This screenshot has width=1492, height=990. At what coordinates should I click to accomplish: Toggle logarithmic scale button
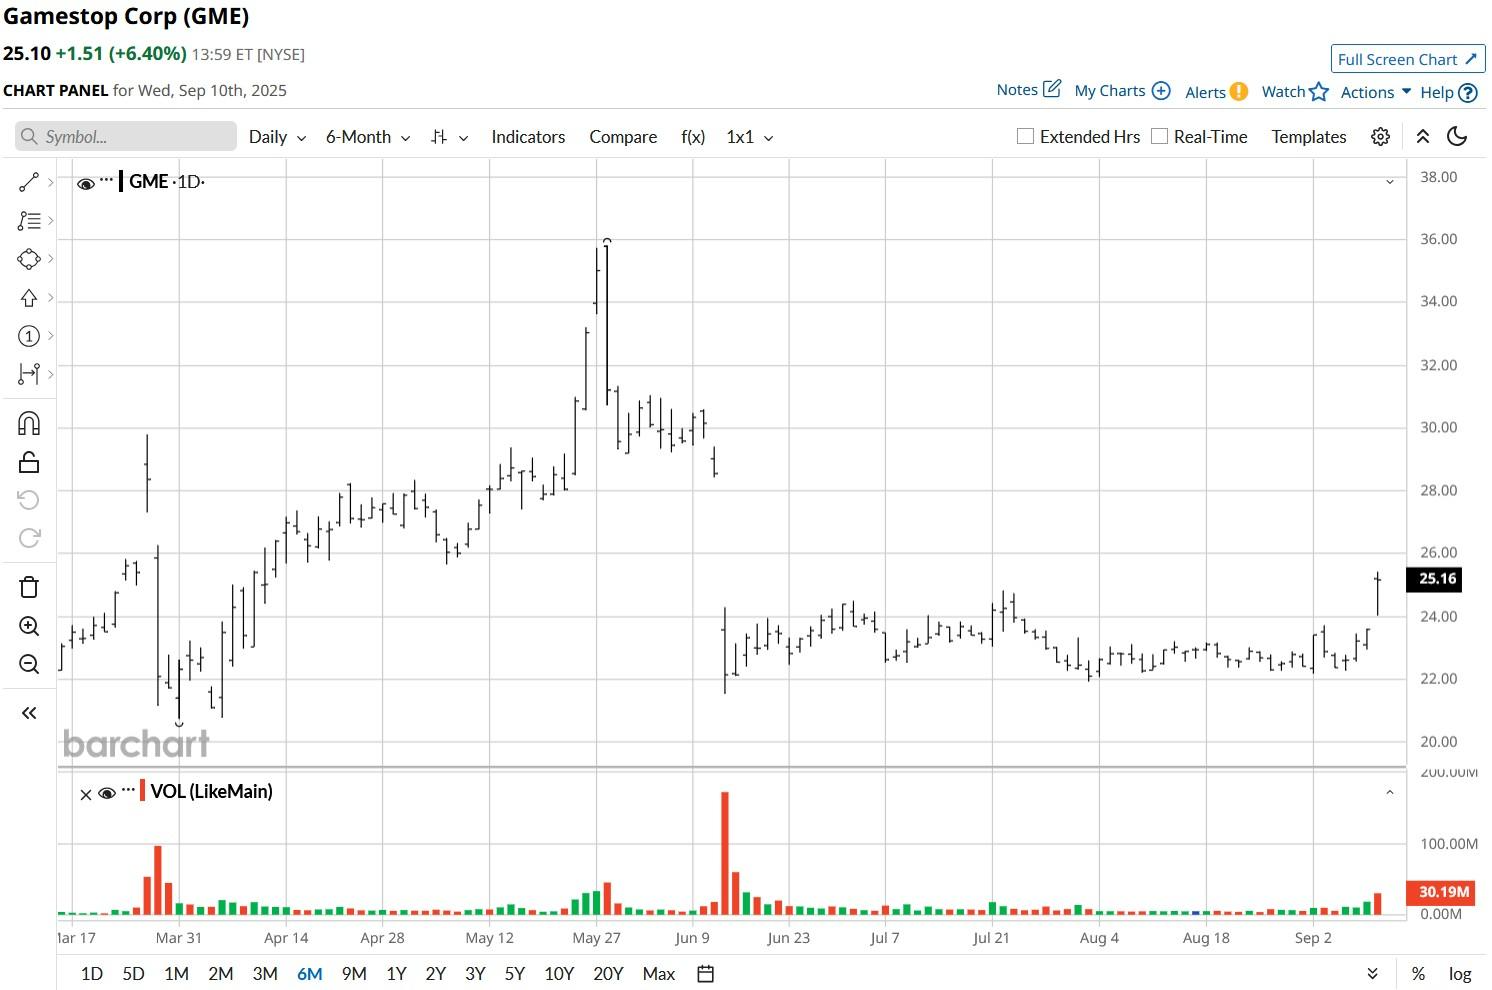pos(1460,974)
